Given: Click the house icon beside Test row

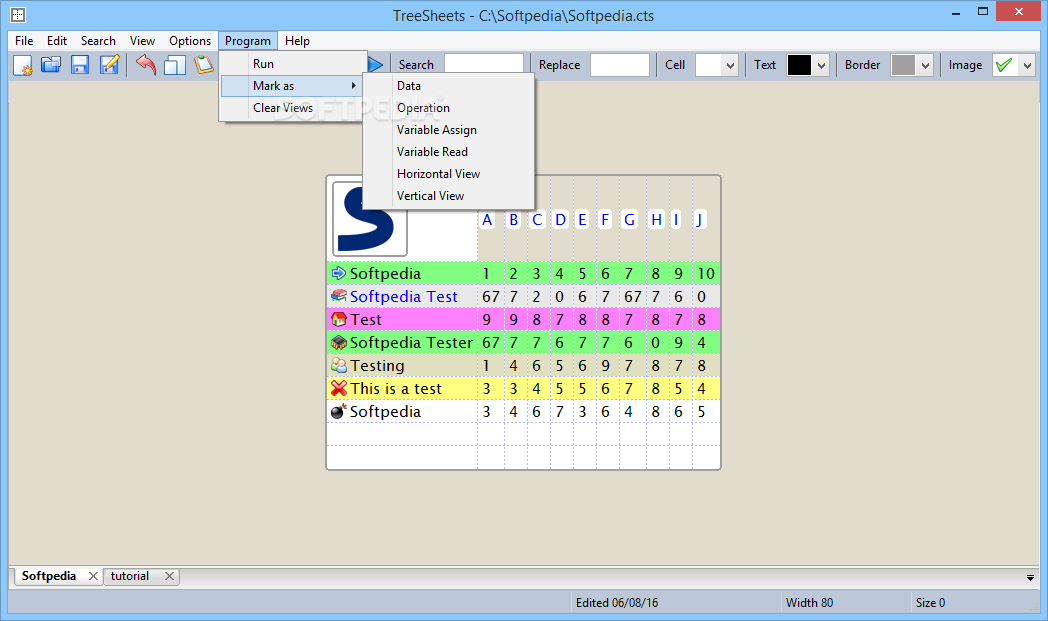Looking at the screenshot, I should 339,319.
